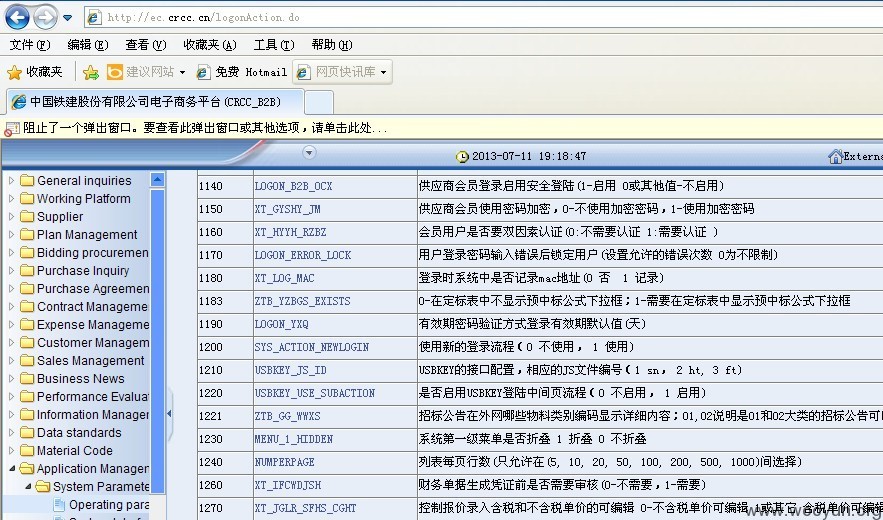Open the SYS_ACTION_NEWLOGIN parameter link
This screenshot has width=883, height=520.
311,347
